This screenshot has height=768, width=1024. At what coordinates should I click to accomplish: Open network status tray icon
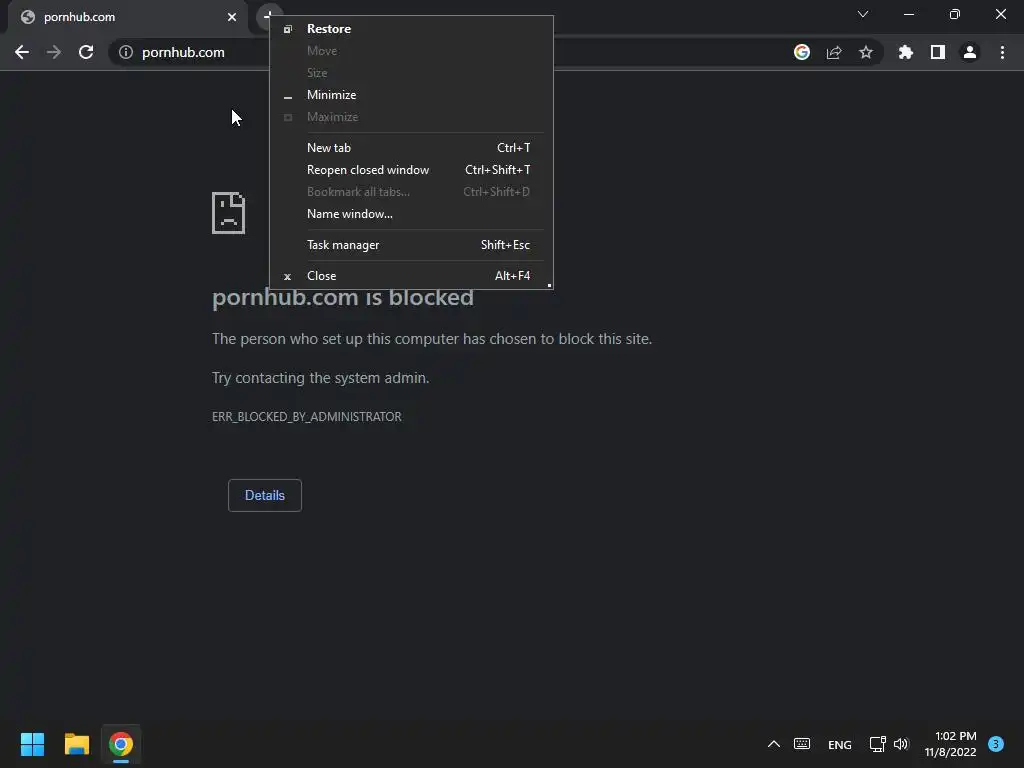point(877,744)
